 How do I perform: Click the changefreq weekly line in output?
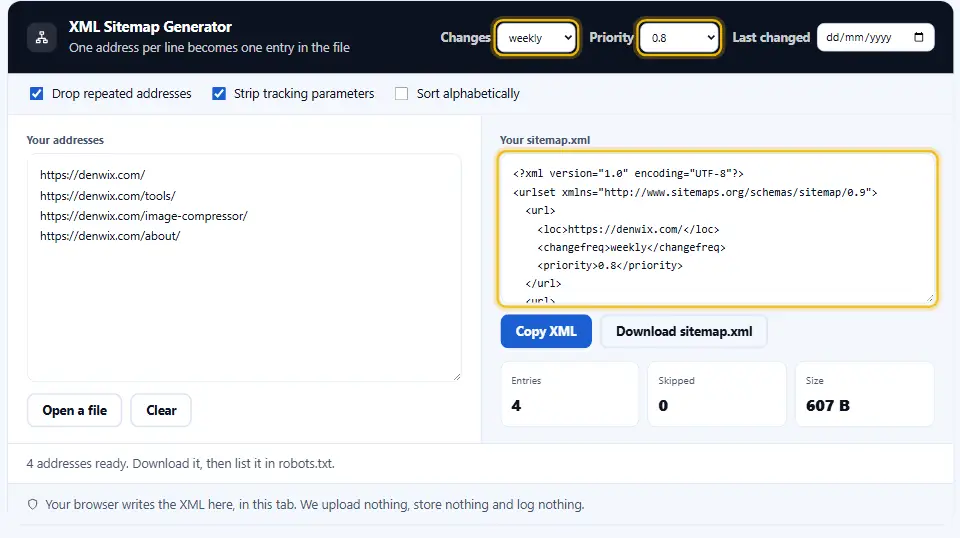631,247
